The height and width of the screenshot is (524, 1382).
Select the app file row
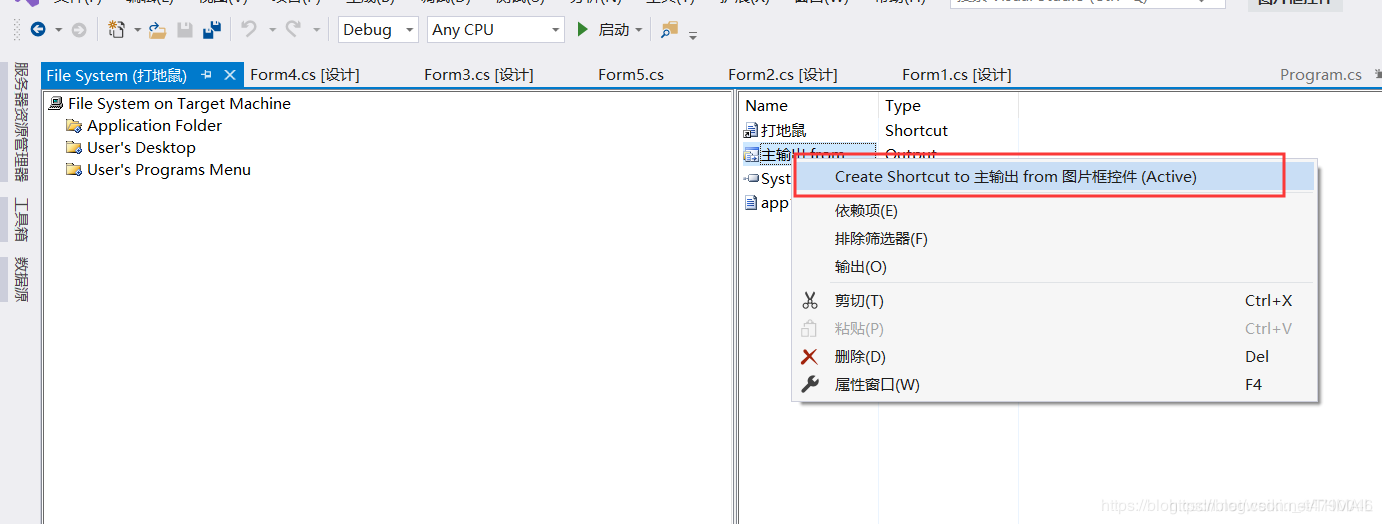[x=766, y=203]
